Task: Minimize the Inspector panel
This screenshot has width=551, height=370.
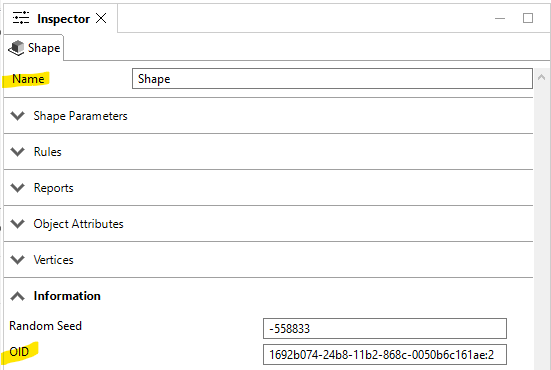Action: coord(500,18)
